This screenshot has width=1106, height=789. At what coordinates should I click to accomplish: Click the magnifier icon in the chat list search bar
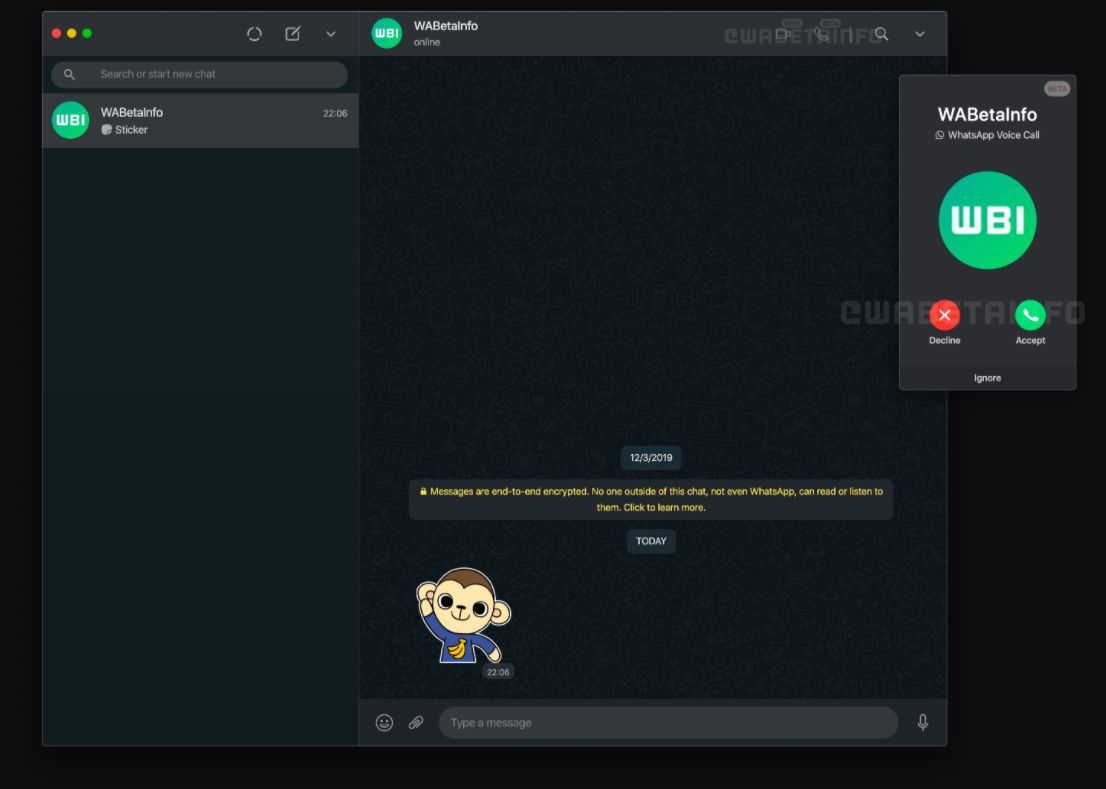coord(69,74)
